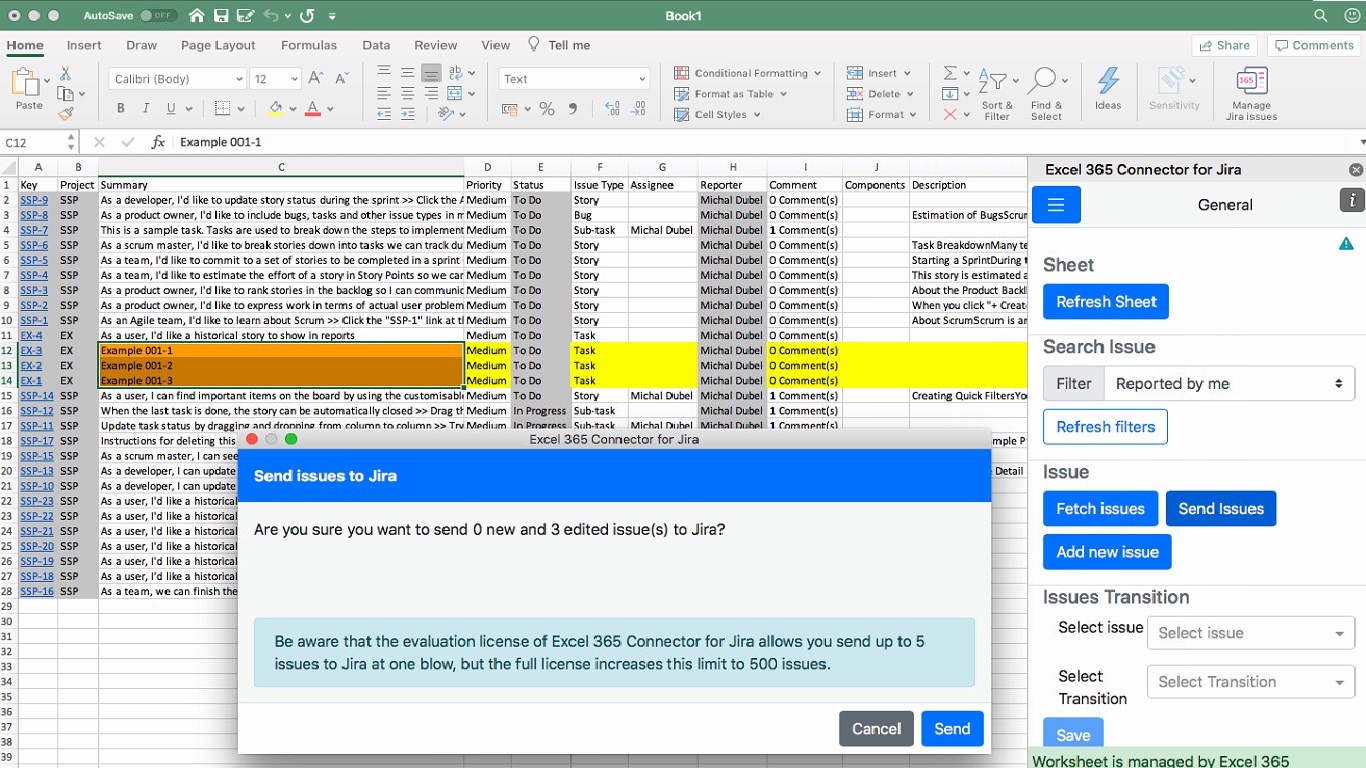Click the Undo arrow
Viewport: 1366px width, 768px height.
pos(271,16)
